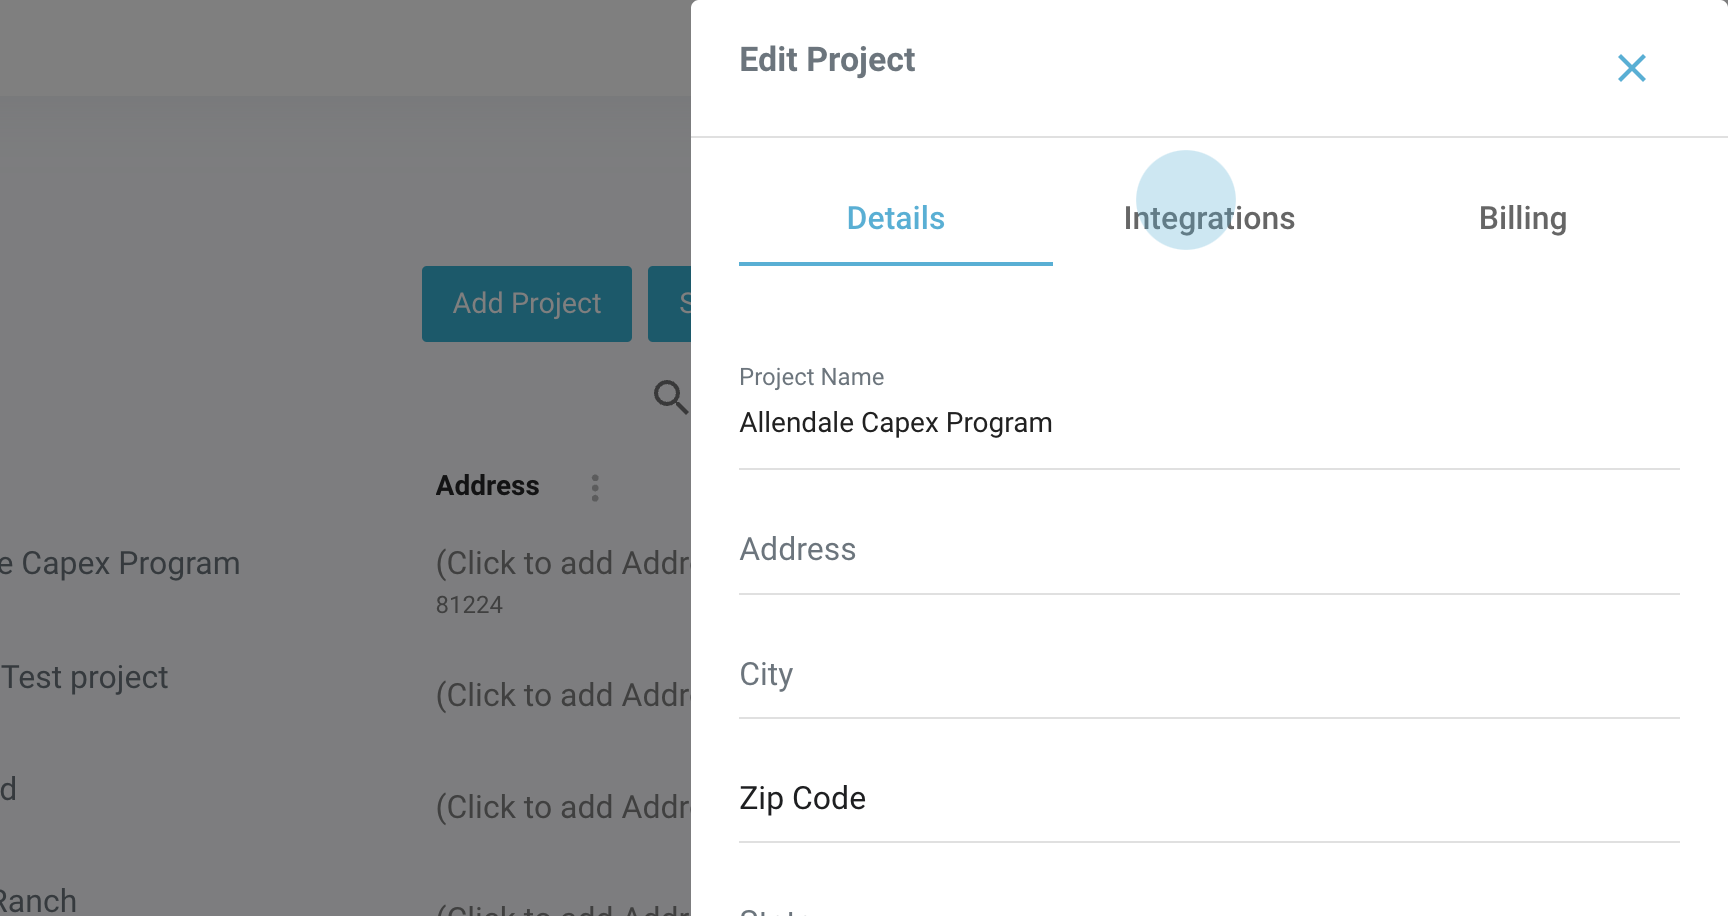Click the Address field in Edit Project
1728x916 pixels.
(1208, 550)
